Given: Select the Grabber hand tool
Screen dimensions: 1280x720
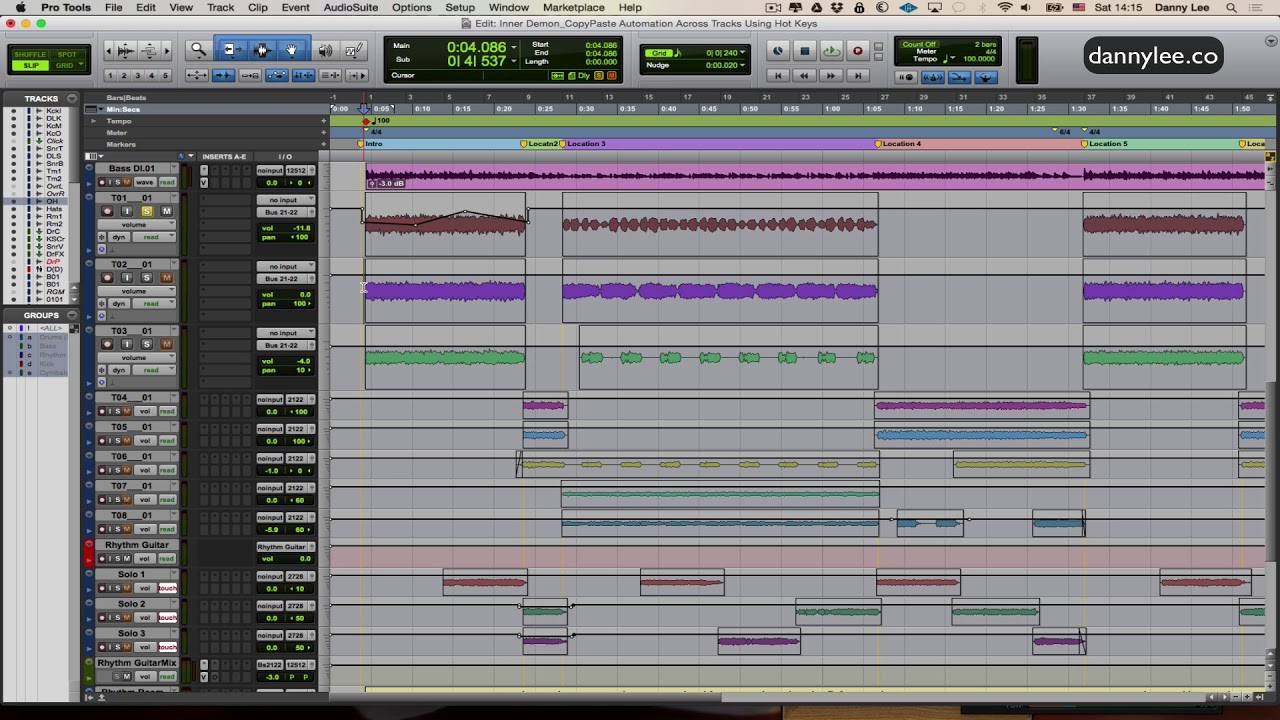Looking at the screenshot, I should click(292, 50).
